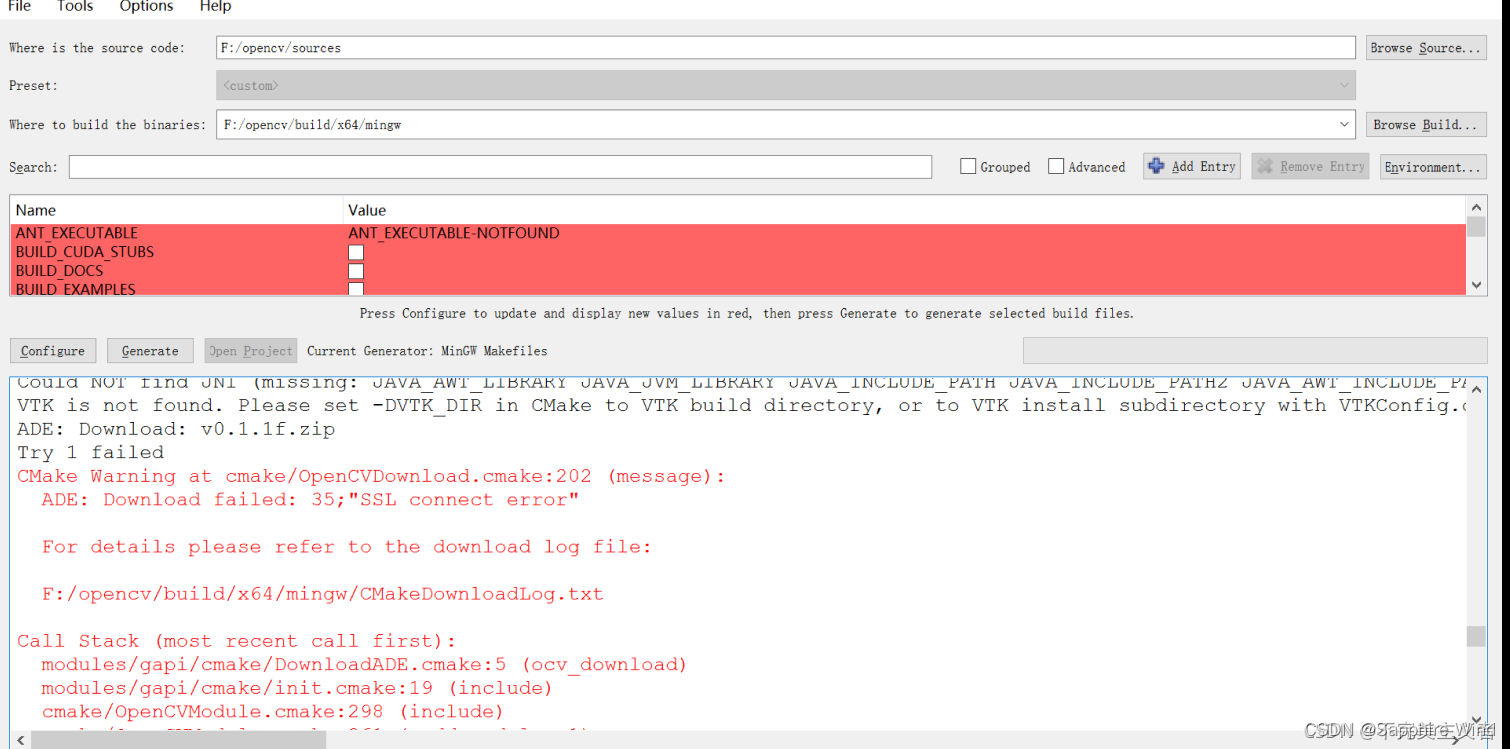1510x749 pixels.
Task: Select the ANT_EXECUTABLE row
Action: [738, 233]
